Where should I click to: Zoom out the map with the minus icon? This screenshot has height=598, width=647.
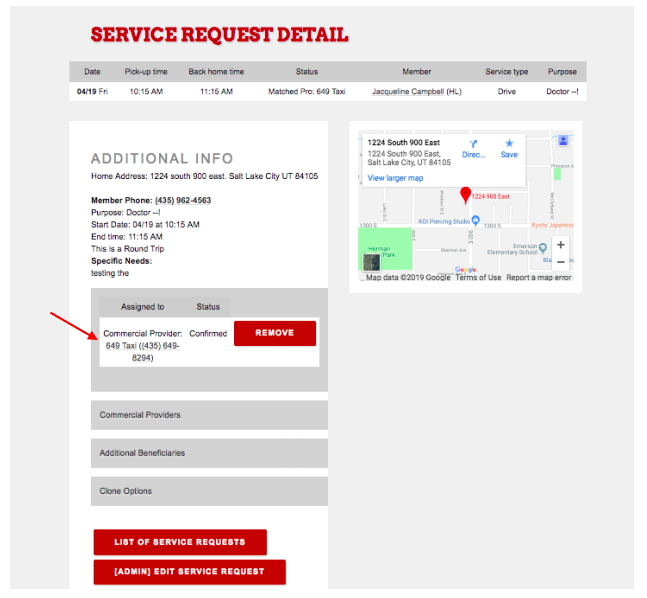(560, 262)
